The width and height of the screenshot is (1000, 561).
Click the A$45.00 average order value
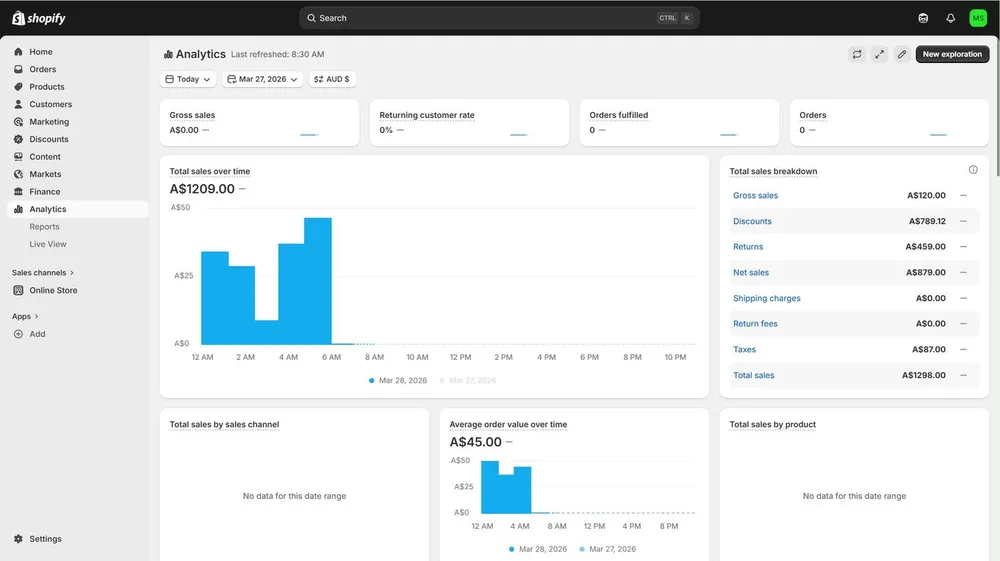tap(476, 442)
